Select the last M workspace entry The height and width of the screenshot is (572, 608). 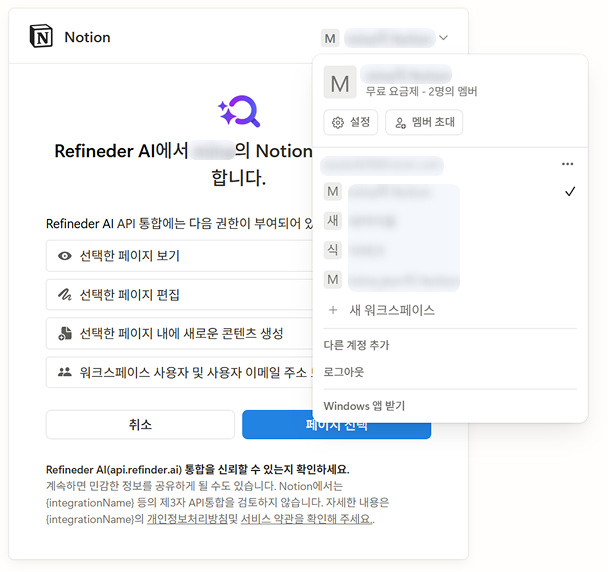point(450,279)
